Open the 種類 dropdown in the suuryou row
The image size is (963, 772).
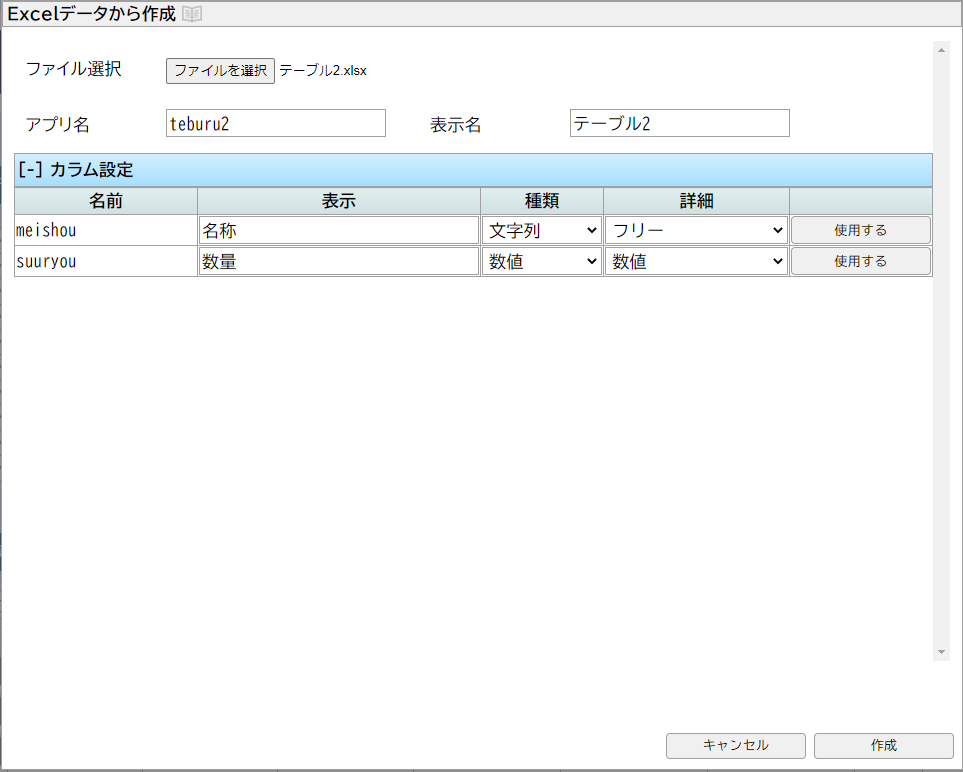[x=541, y=262]
